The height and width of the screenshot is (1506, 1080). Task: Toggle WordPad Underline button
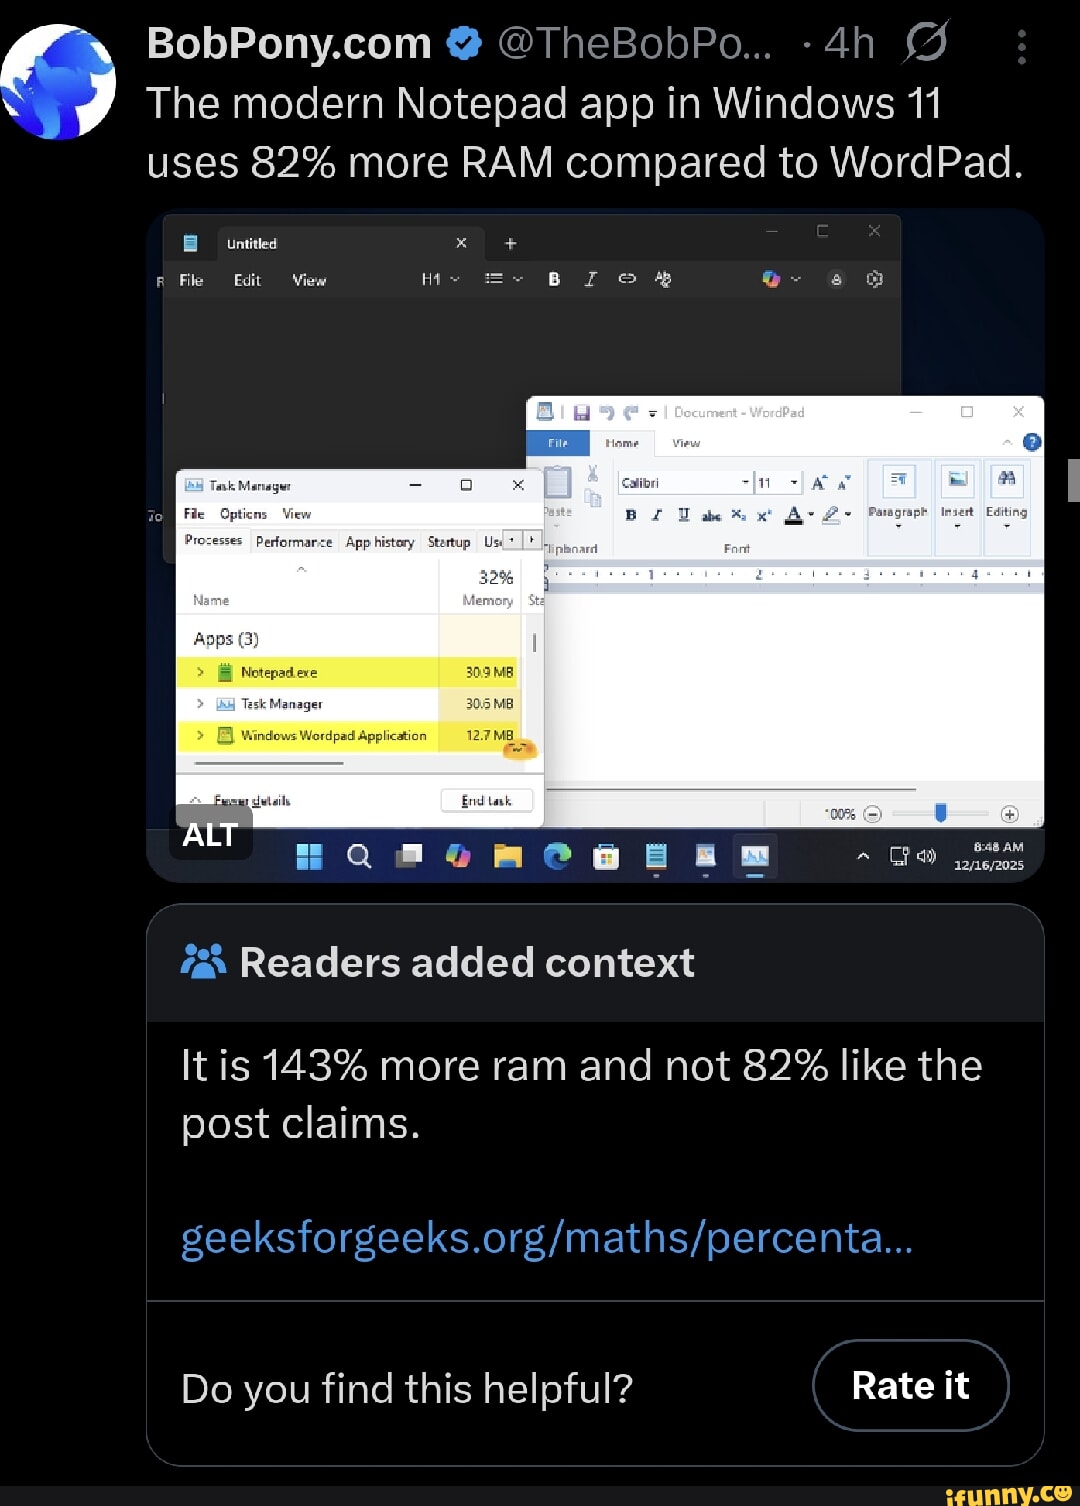pos(684,515)
